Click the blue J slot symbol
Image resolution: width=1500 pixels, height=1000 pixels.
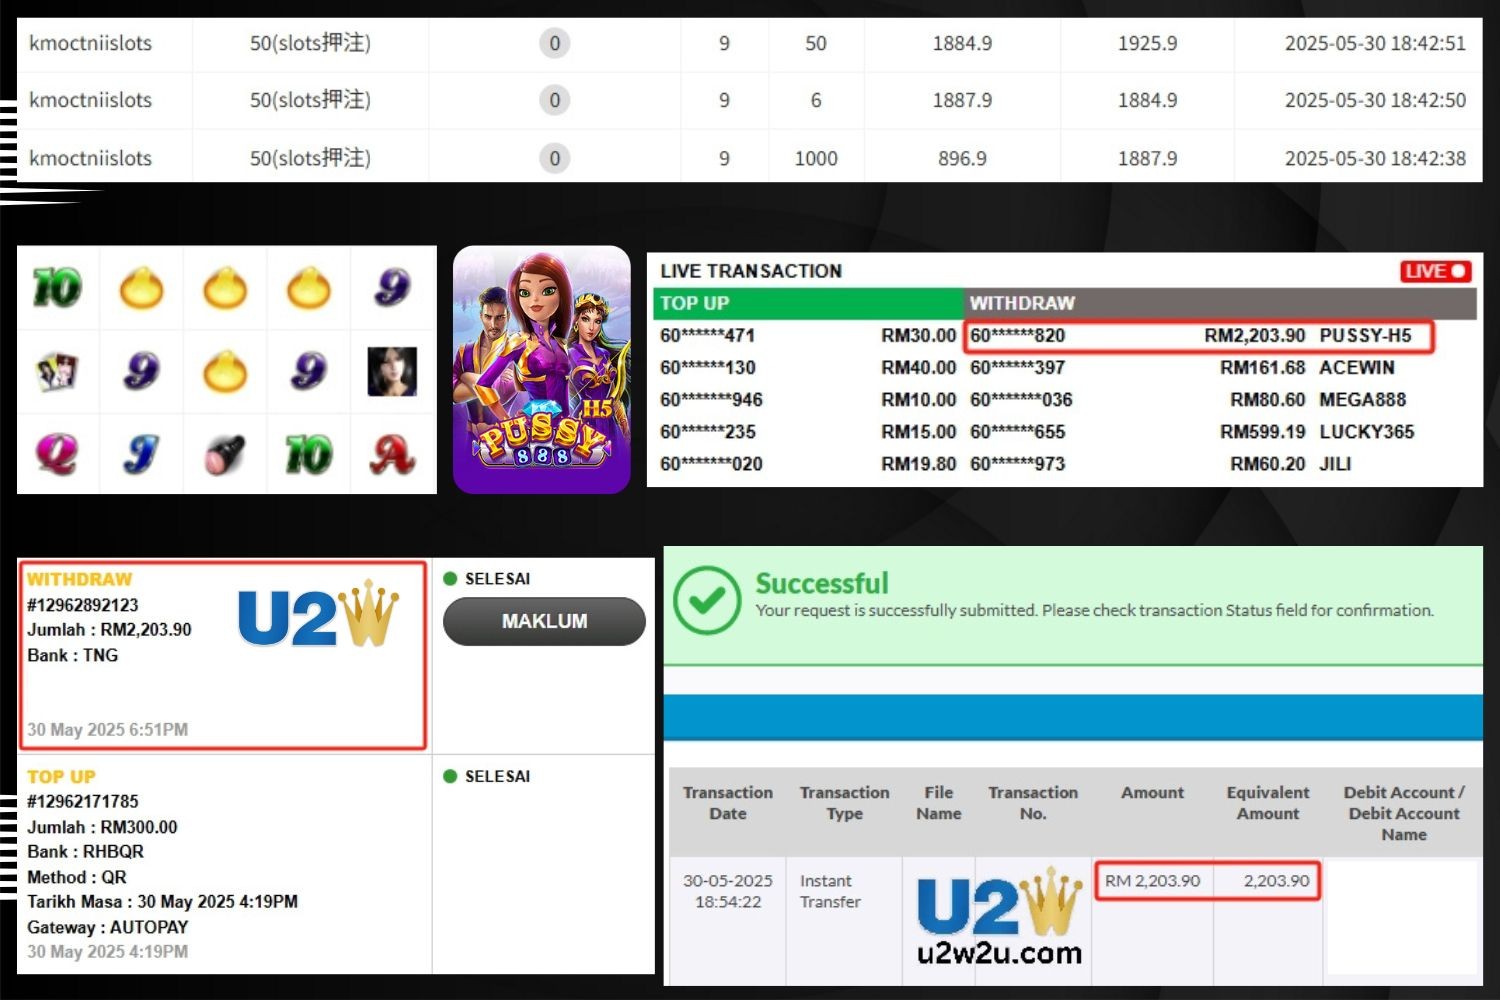[x=141, y=454]
